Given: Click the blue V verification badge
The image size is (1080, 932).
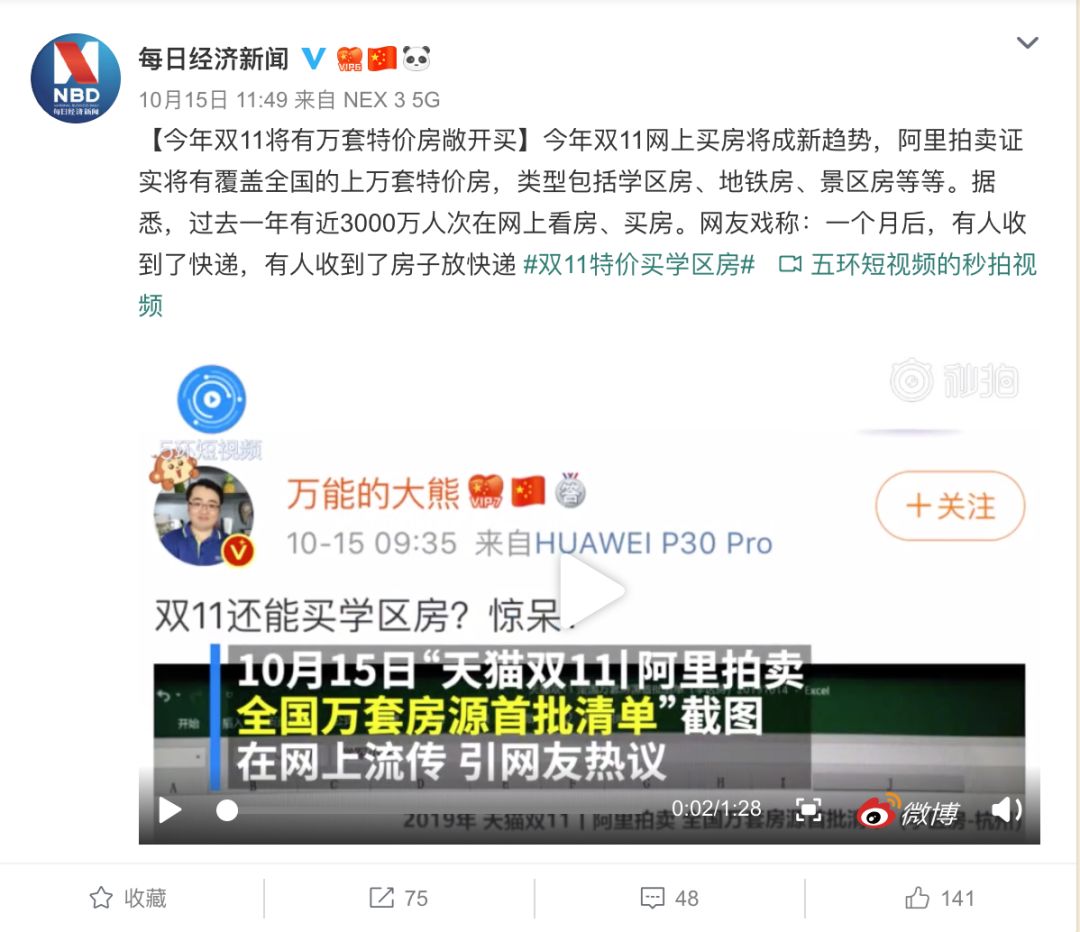Looking at the screenshot, I should tap(314, 59).
